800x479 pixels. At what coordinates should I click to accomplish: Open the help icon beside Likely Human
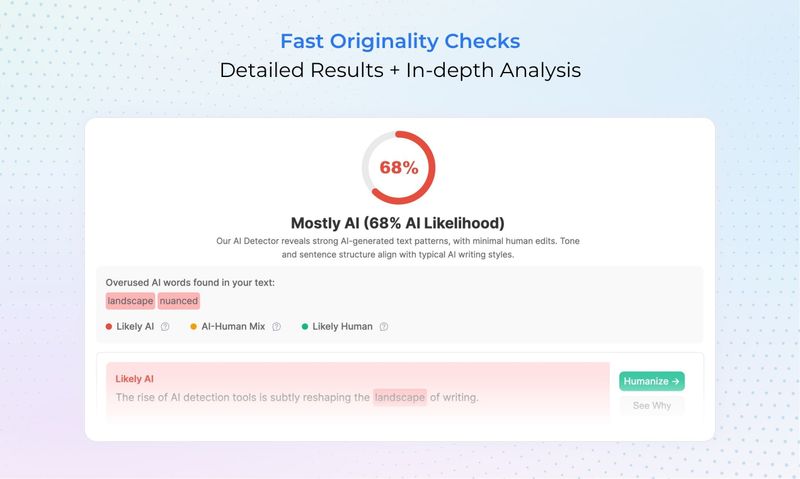(383, 326)
